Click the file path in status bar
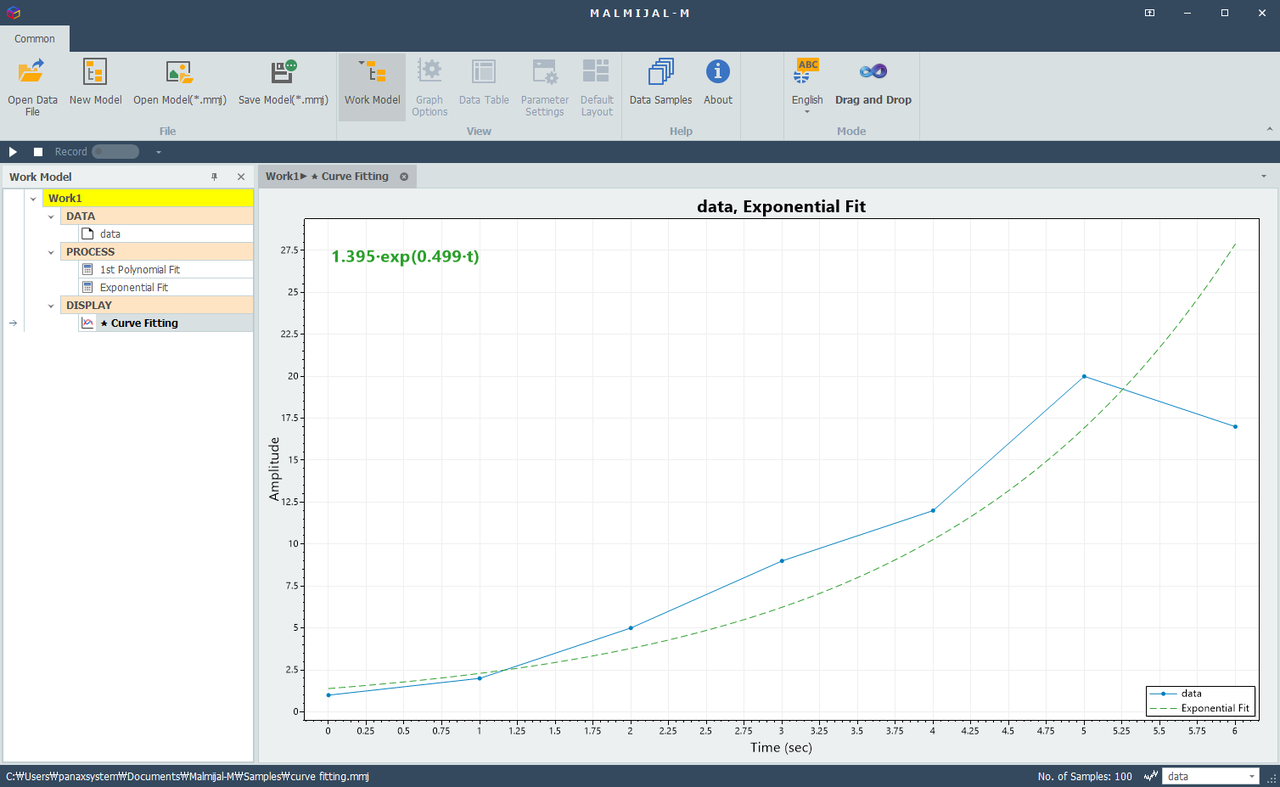The height and width of the screenshot is (787, 1280). coord(187,776)
